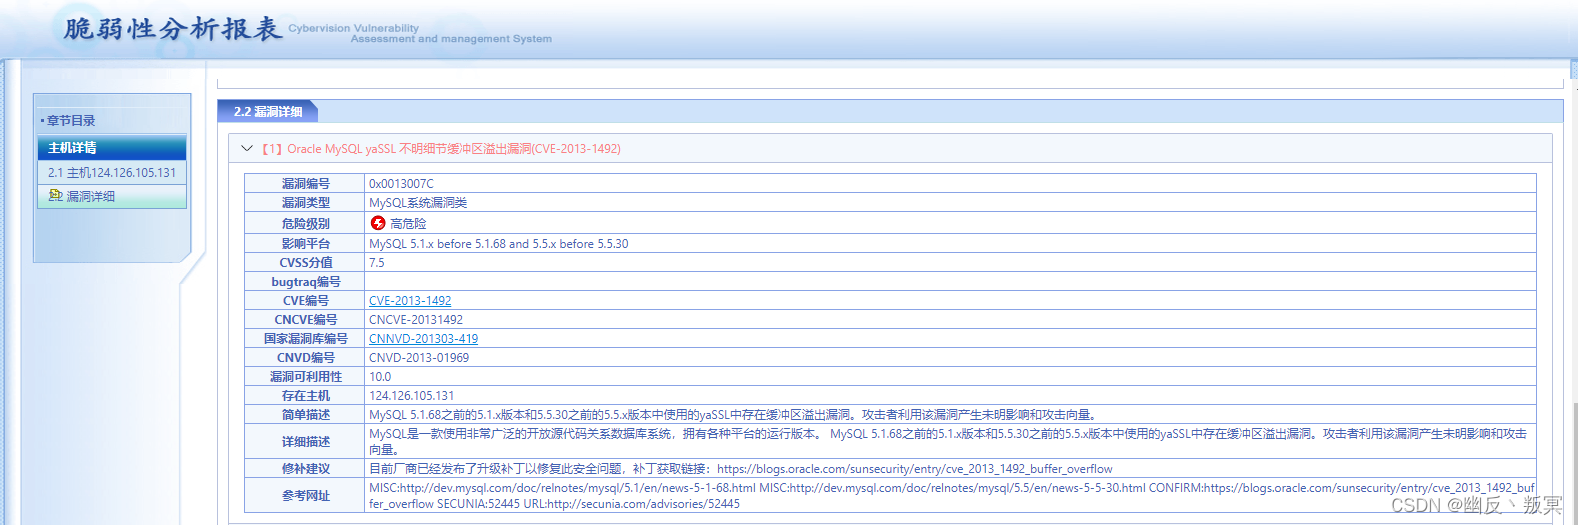This screenshot has height=525, width=1578.
Task: Select 主机详情 in the chapter menu
Action: tap(112, 148)
